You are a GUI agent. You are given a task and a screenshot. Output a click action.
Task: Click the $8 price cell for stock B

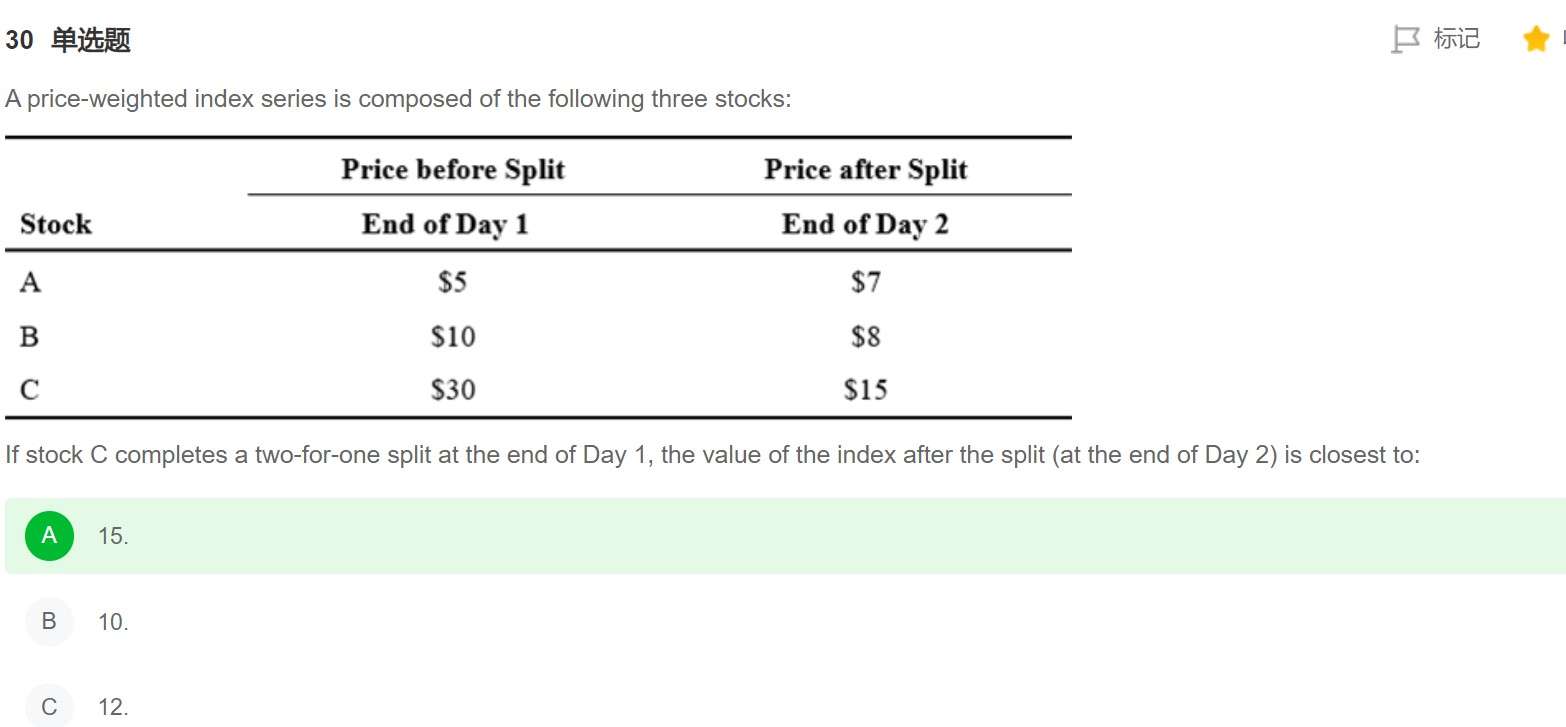pyautogui.click(x=865, y=336)
